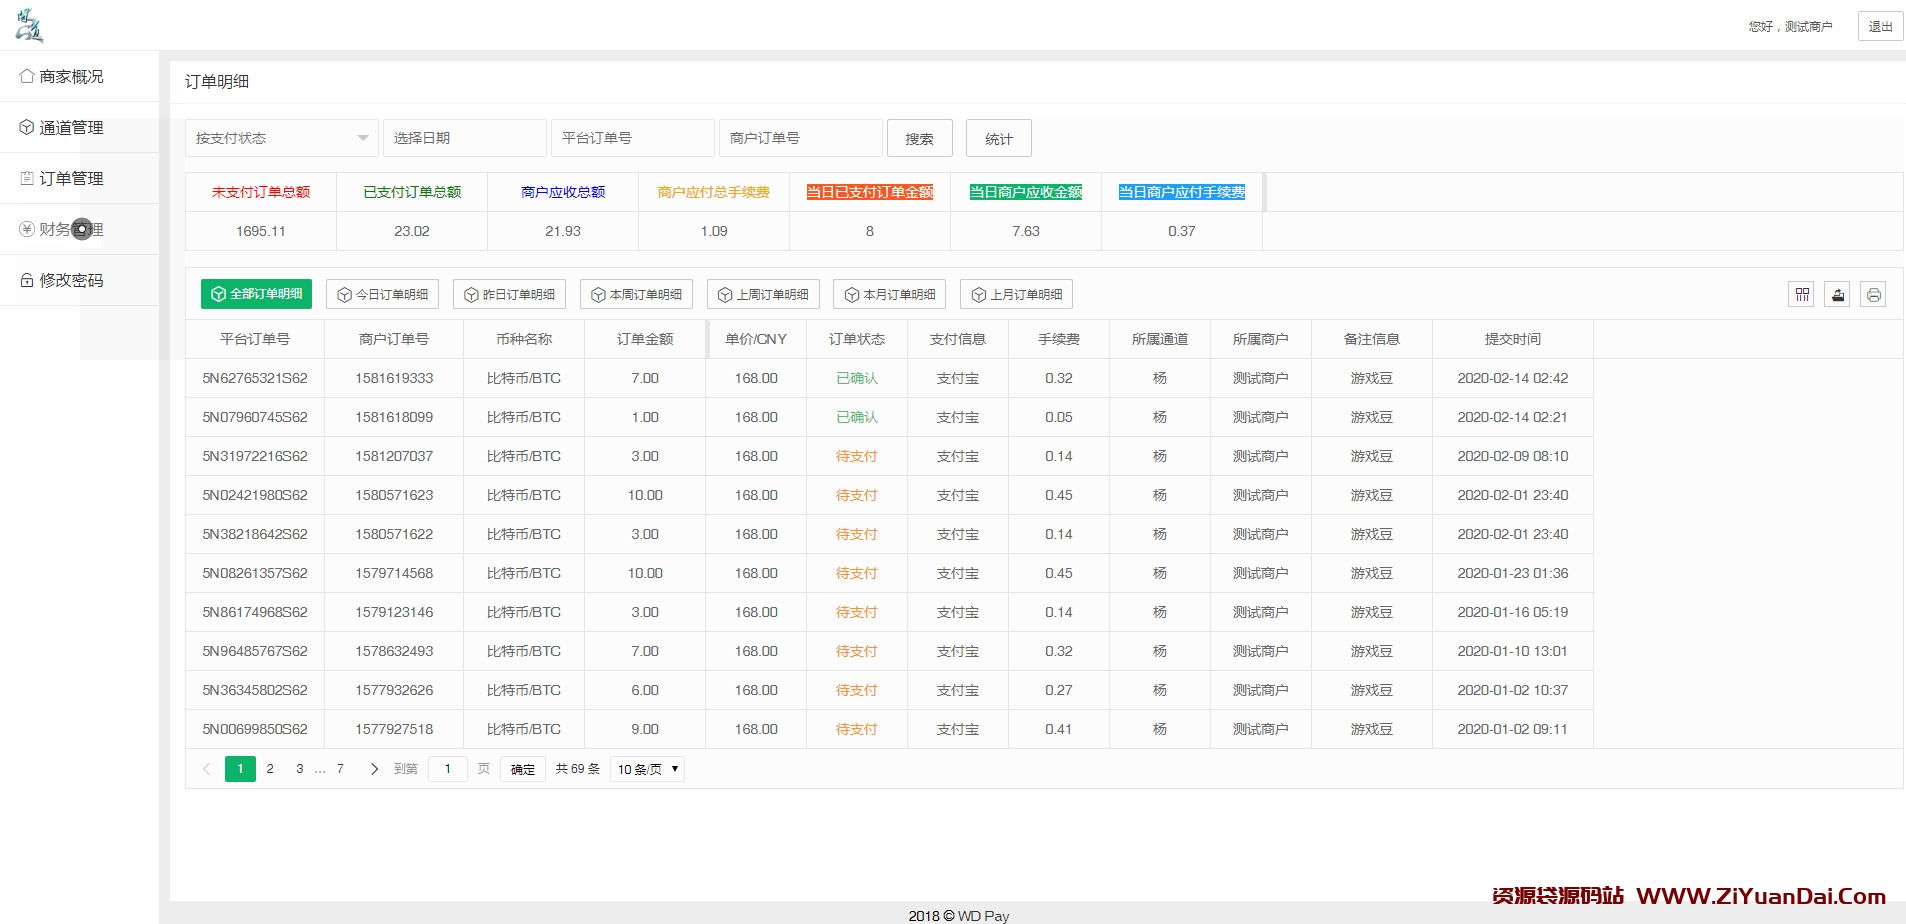Click merchant order 1580571623
Viewport: 1906px width, 924px height.
click(x=394, y=495)
